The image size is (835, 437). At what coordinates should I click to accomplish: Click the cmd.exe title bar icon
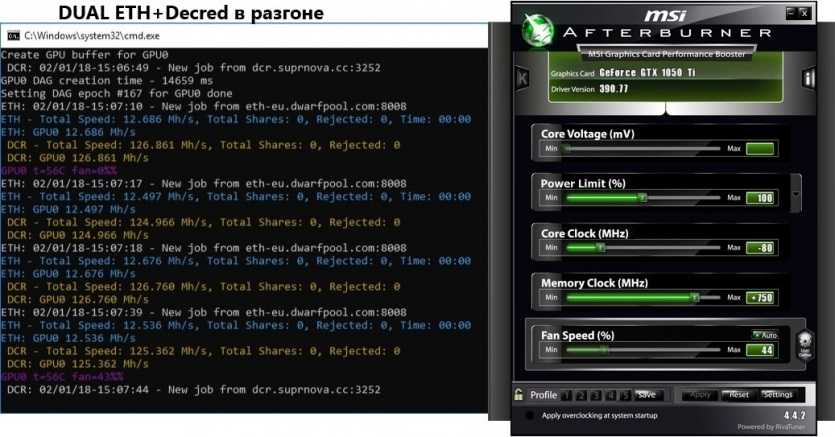coord(13,35)
